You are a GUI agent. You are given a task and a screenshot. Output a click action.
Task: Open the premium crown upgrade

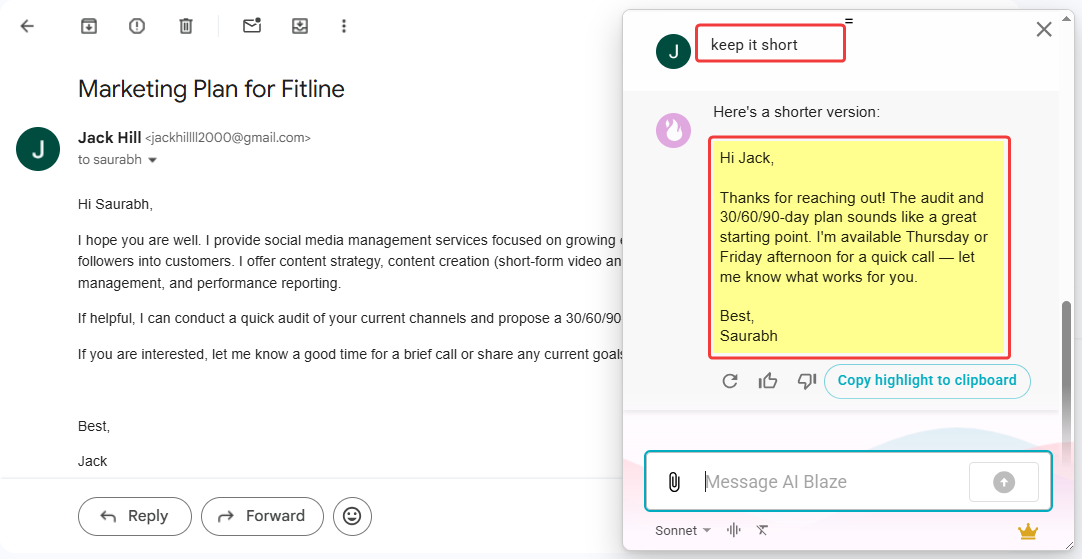(x=1027, y=531)
